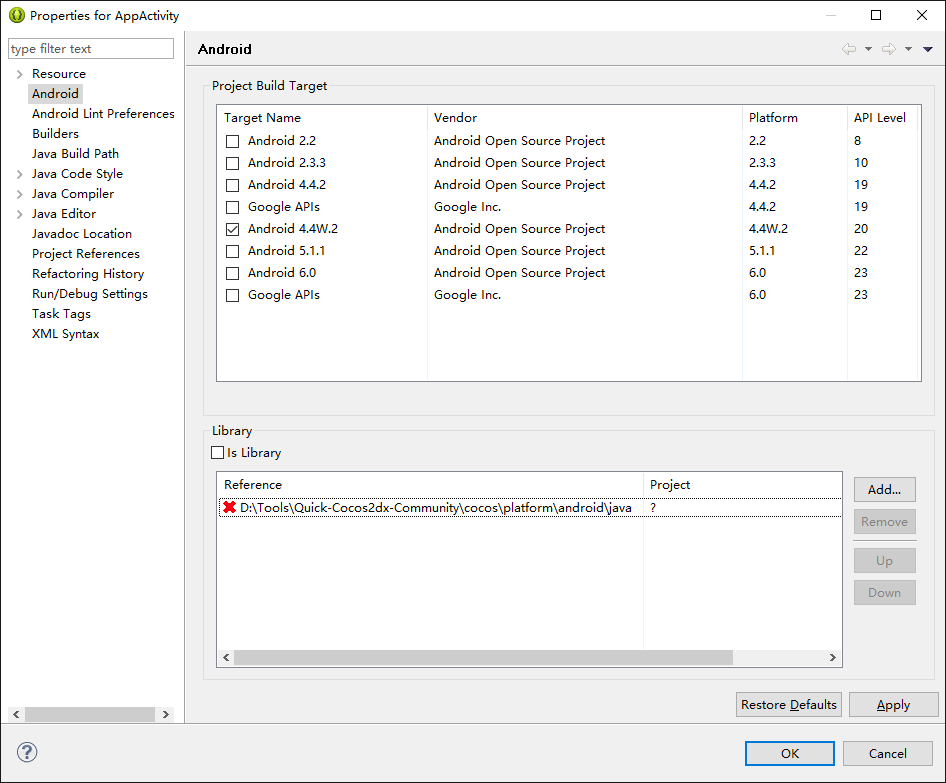Click the API Level column header
Screen dimensions: 946x783
click(882, 118)
